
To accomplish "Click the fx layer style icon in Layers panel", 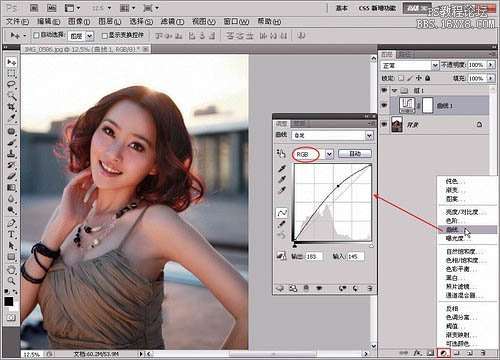I will (x=417, y=353).
